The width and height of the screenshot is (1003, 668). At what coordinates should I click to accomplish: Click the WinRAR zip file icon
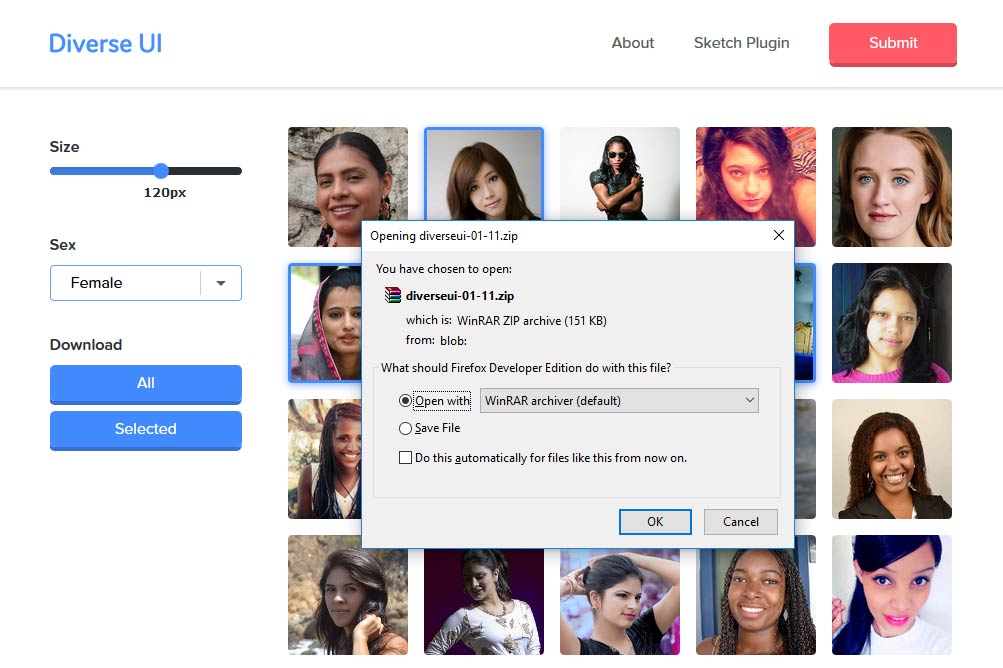tap(393, 296)
